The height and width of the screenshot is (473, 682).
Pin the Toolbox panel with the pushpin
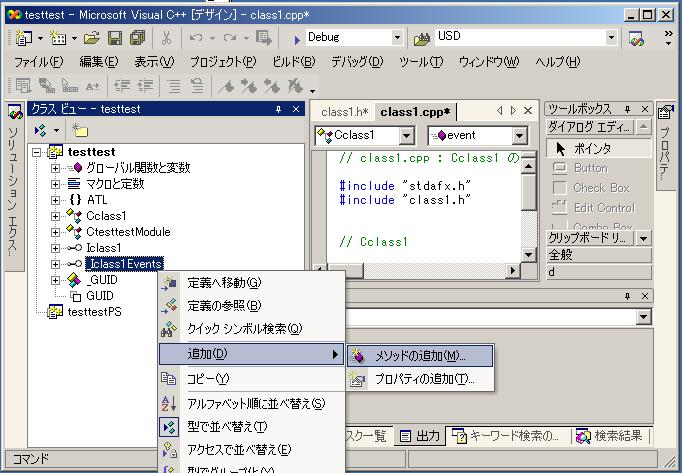pyautogui.click(x=627, y=109)
